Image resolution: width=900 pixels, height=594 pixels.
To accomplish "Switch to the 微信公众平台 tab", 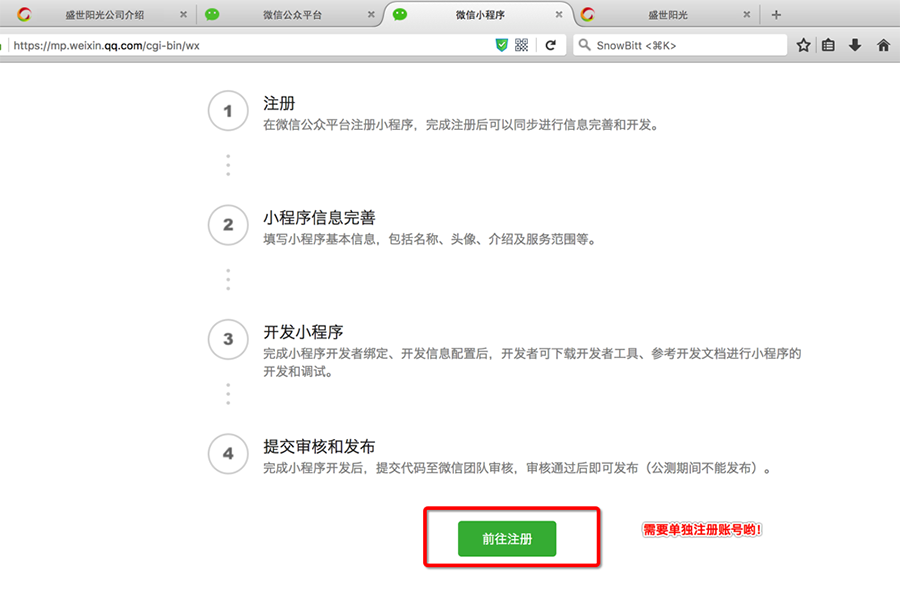I will tap(292, 15).
